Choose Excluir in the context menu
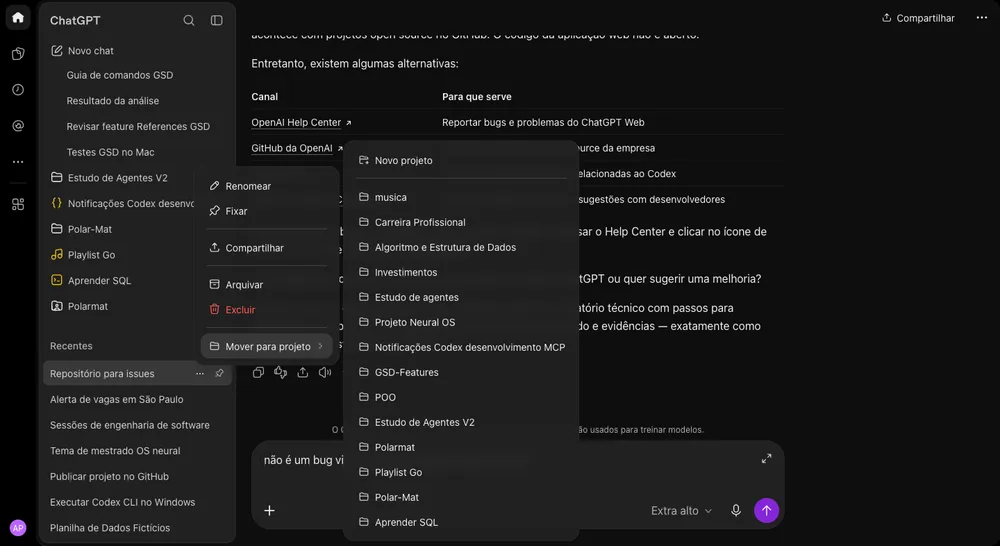Screen dimensions: 1000x546 (x=267, y=309)
